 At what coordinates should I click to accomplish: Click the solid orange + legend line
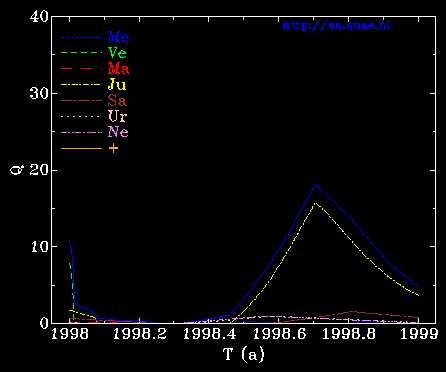81,148
